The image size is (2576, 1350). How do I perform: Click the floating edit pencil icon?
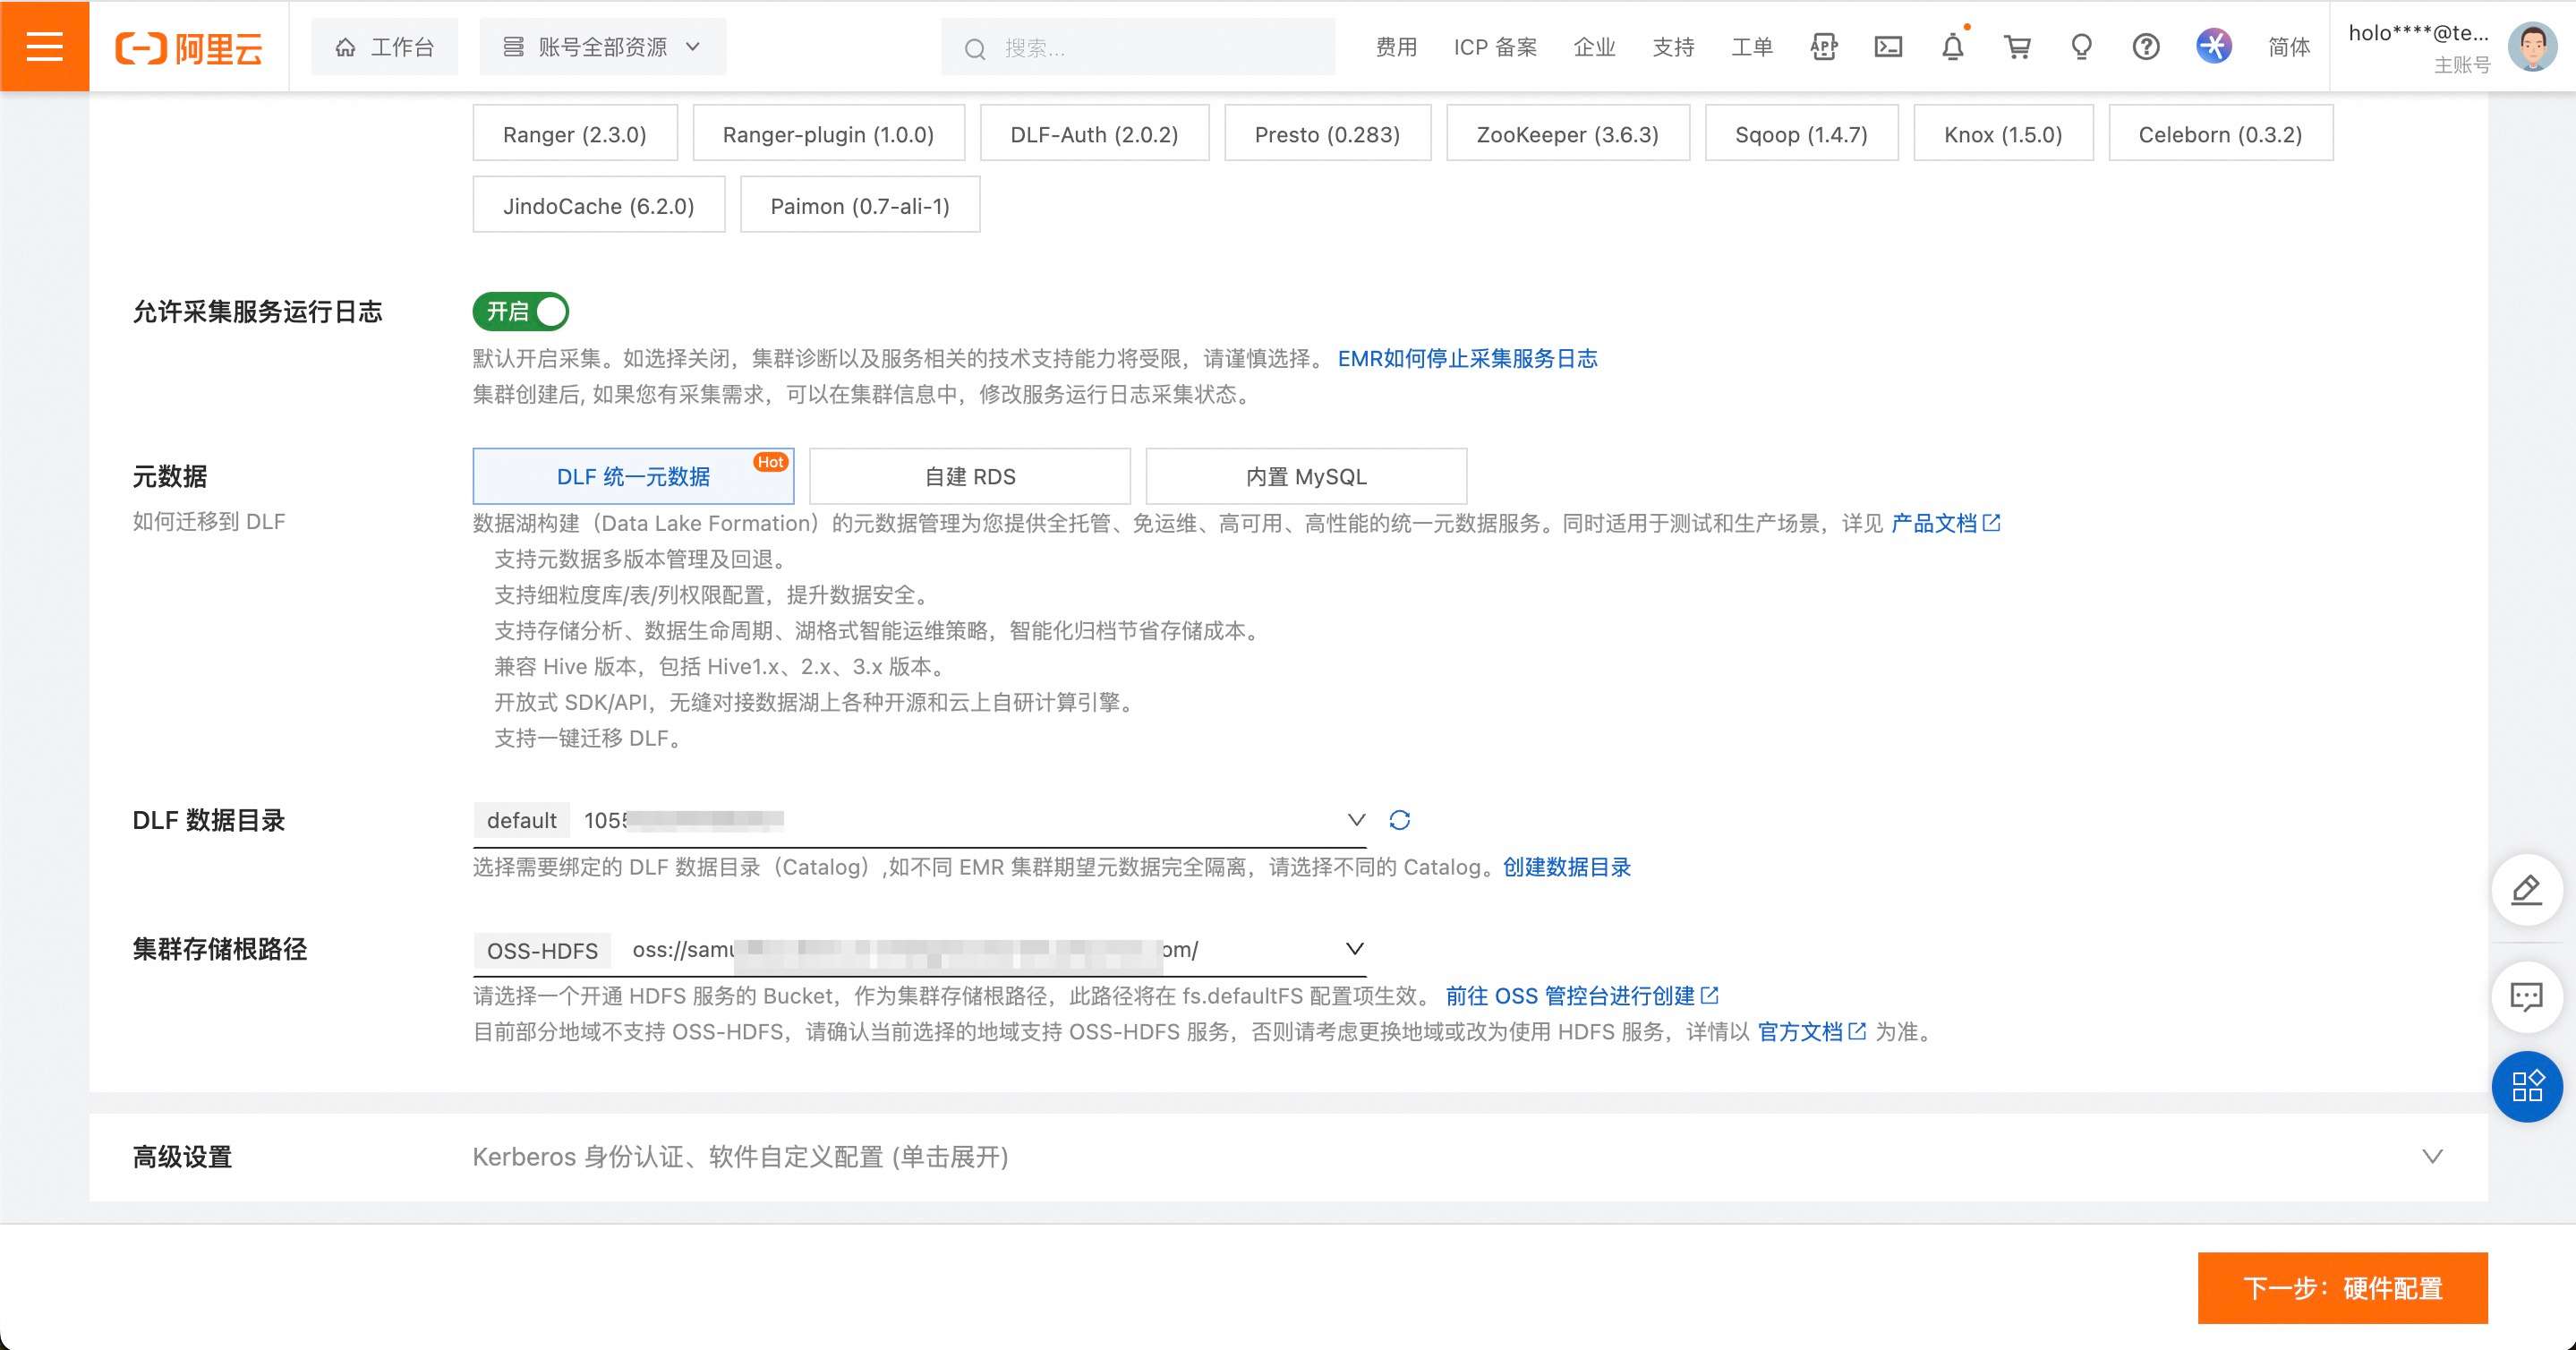click(x=2526, y=889)
